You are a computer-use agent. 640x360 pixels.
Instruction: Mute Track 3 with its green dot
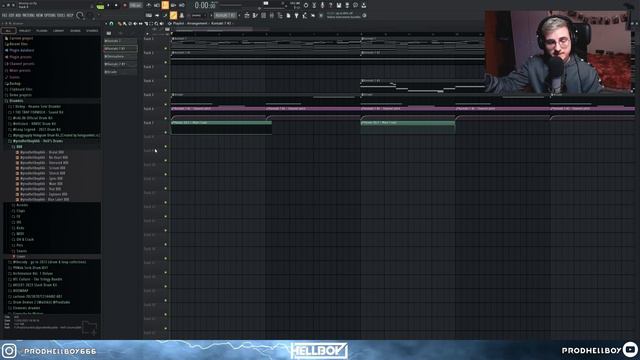(x=166, y=76)
